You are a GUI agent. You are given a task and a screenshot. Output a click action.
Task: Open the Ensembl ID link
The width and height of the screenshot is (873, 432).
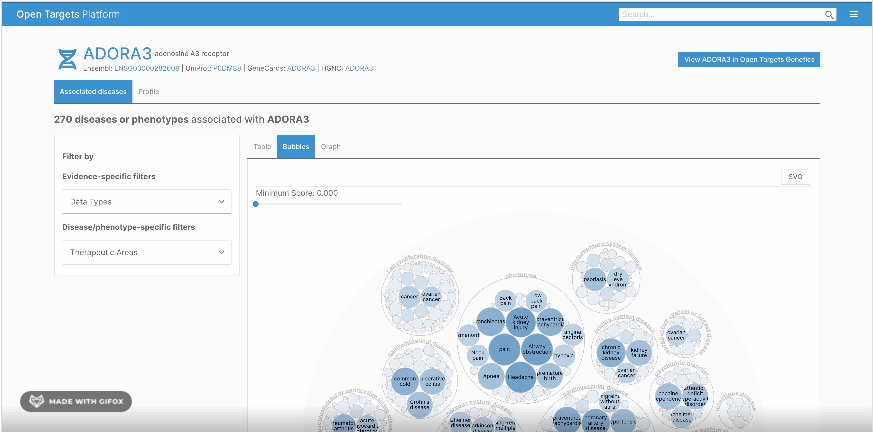click(147, 68)
